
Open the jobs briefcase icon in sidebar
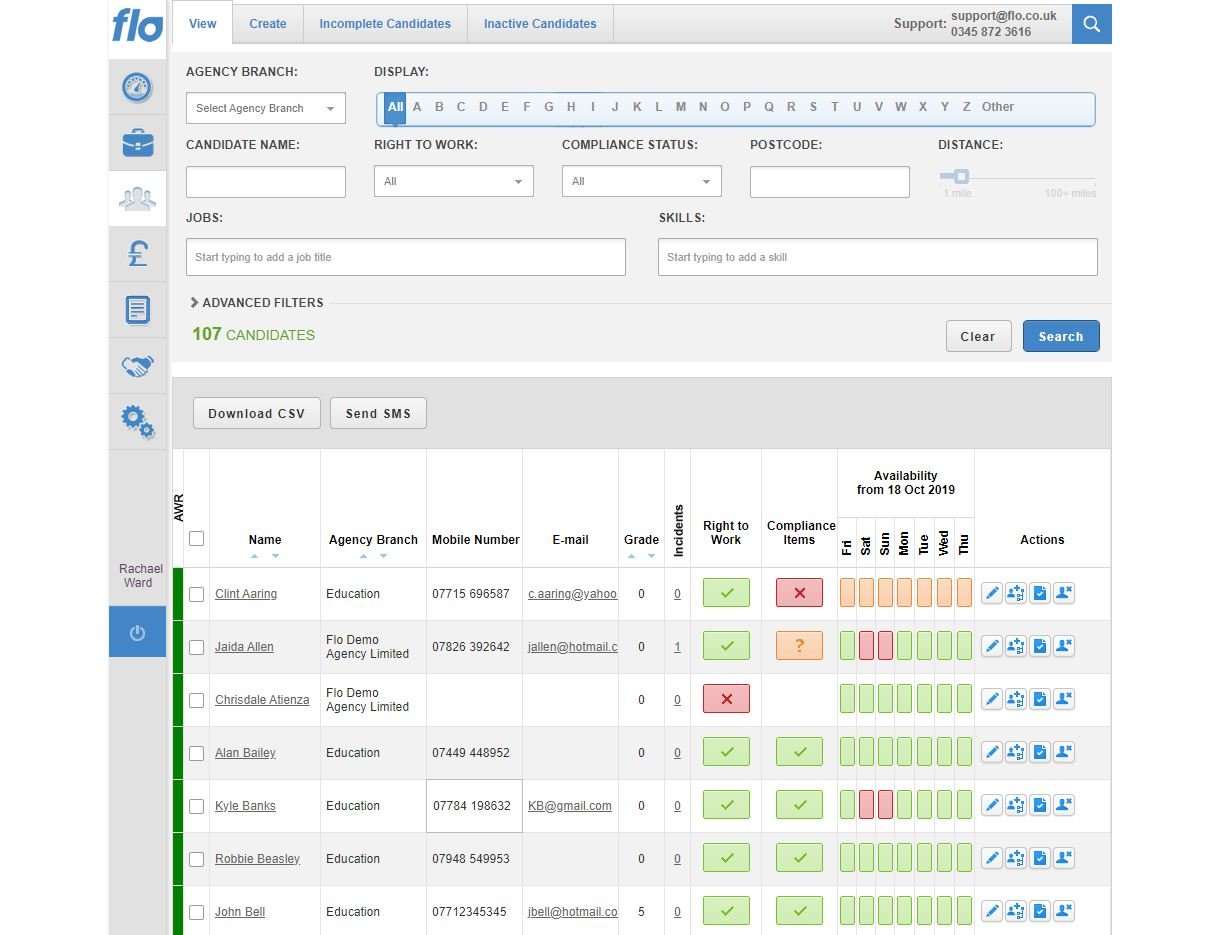(x=137, y=142)
